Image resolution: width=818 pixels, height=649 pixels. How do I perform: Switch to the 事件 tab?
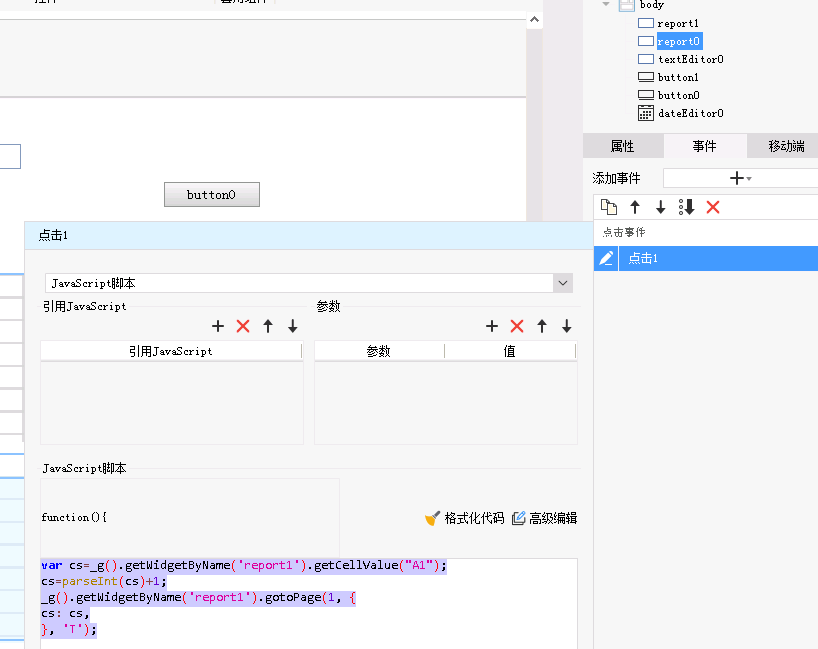point(704,146)
